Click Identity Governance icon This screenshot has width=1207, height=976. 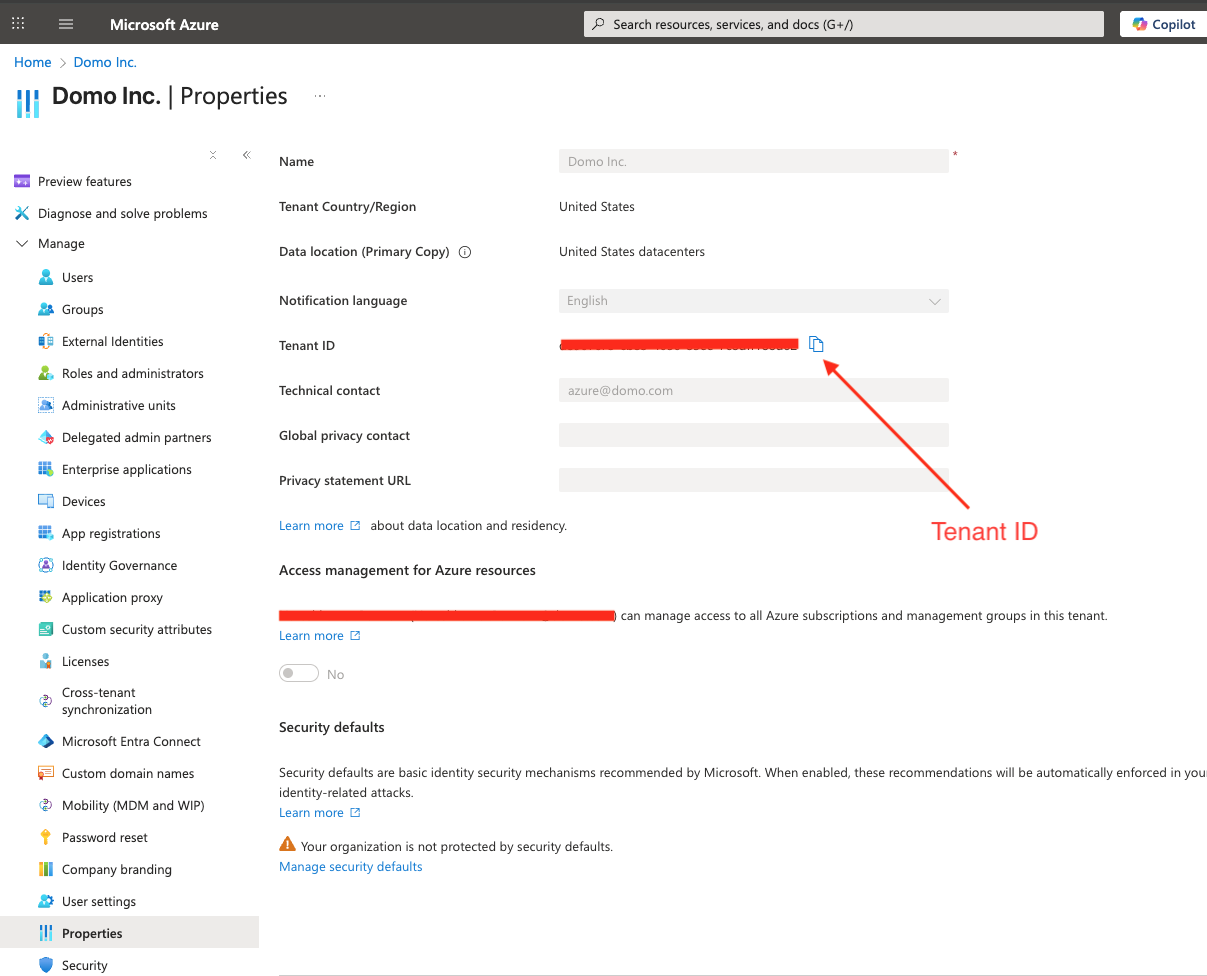46,565
